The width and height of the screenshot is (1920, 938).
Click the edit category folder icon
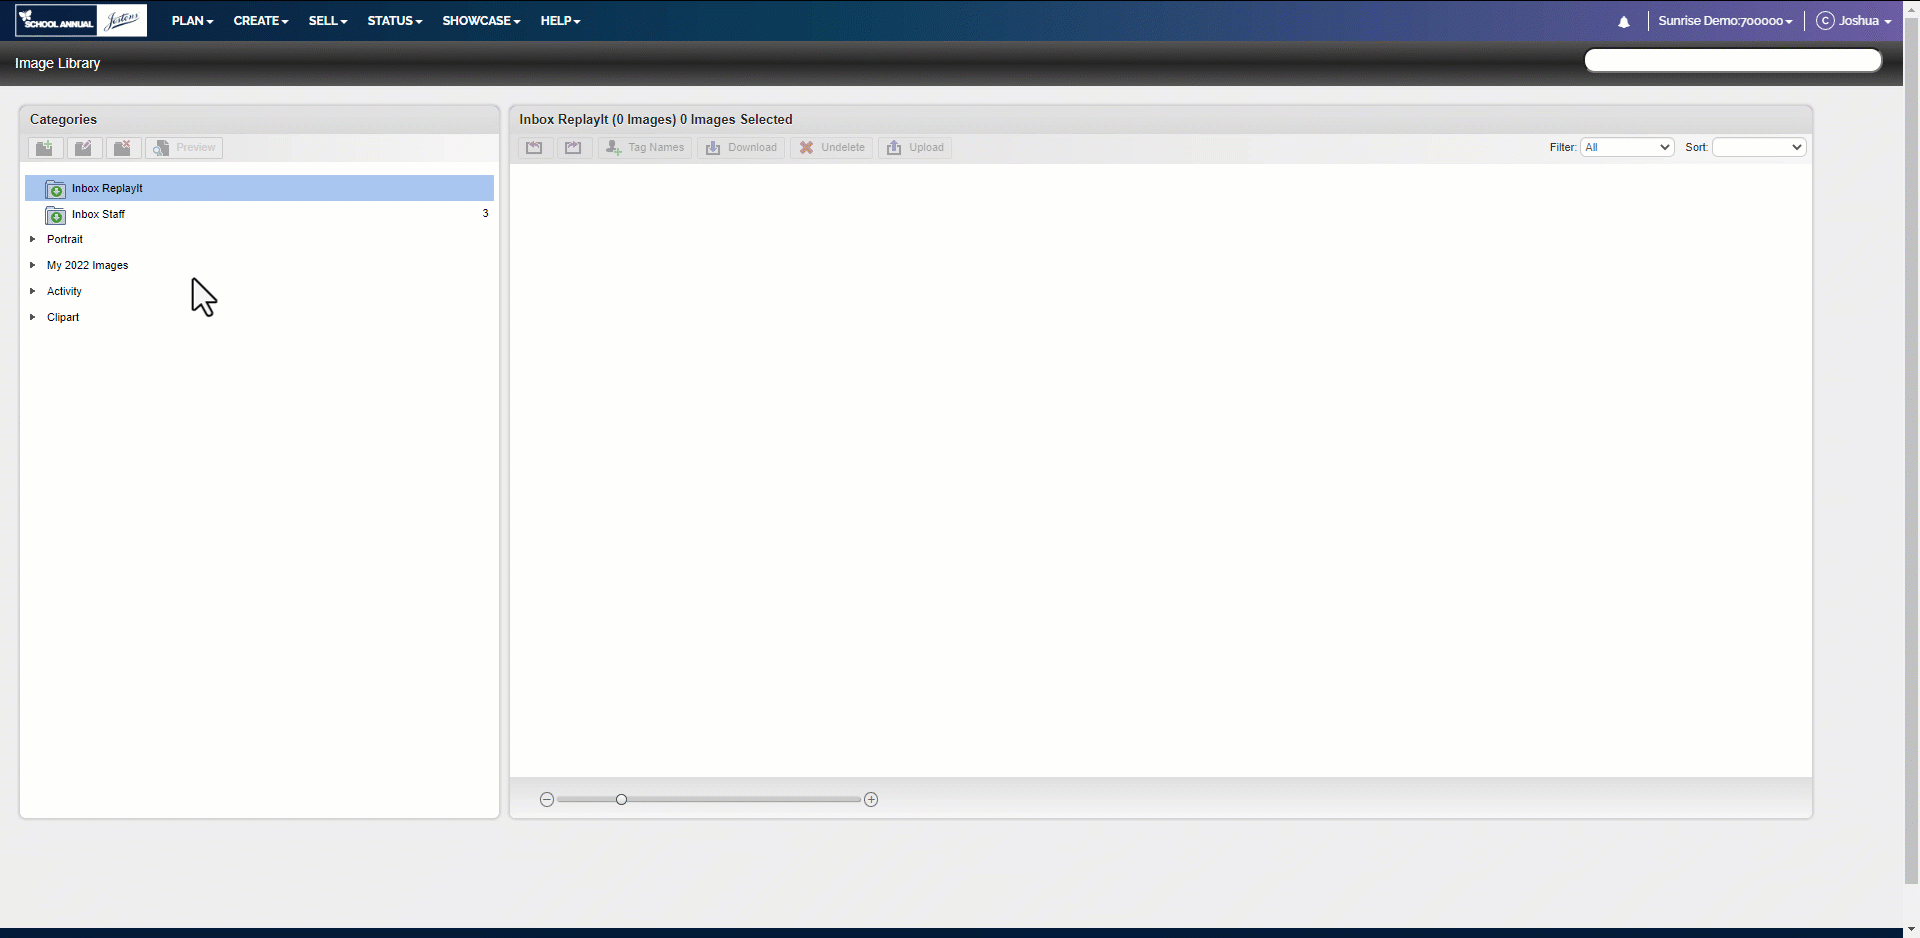(84, 148)
